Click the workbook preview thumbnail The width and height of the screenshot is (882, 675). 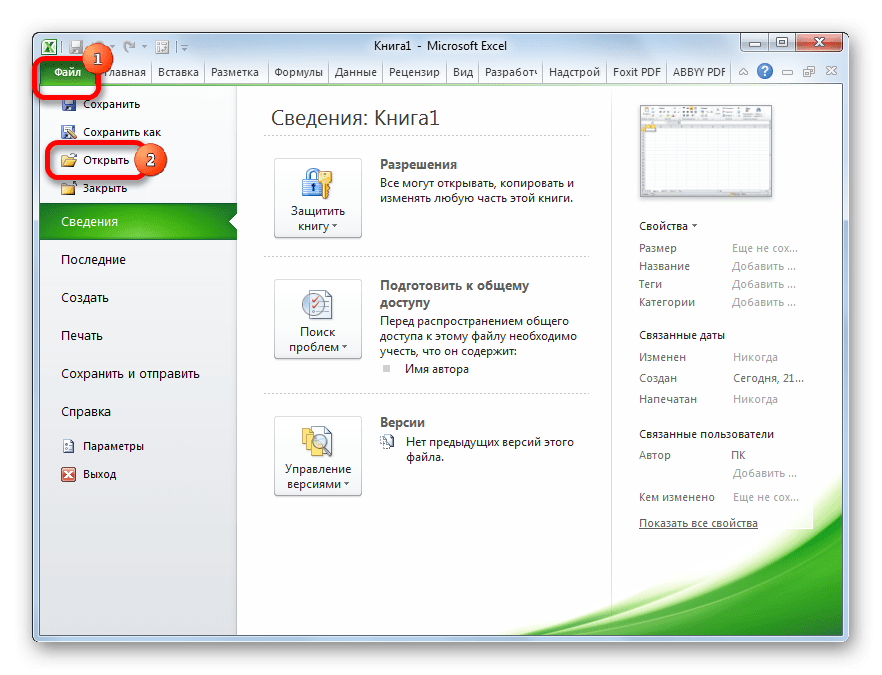click(x=705, y=151)
